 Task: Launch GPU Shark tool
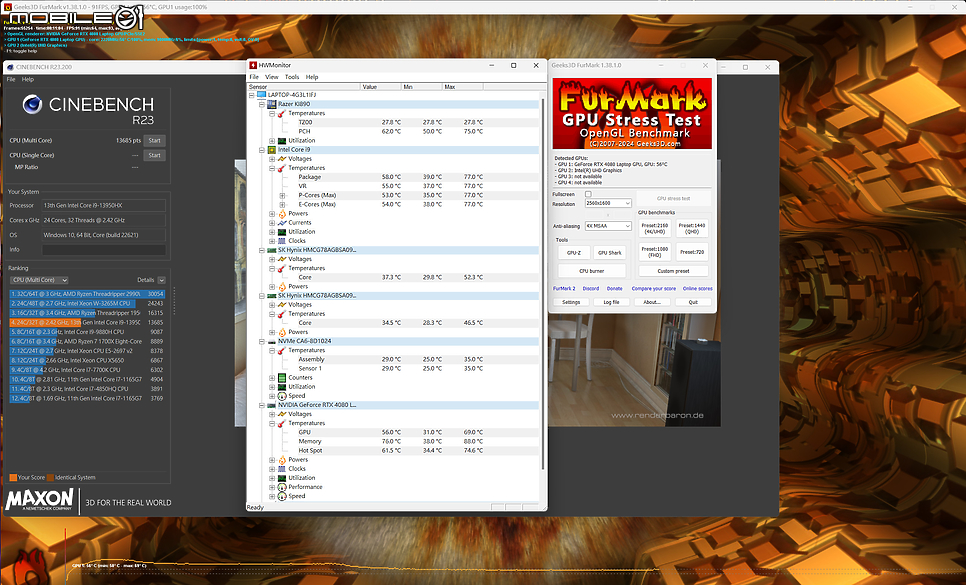click(610, 252)
